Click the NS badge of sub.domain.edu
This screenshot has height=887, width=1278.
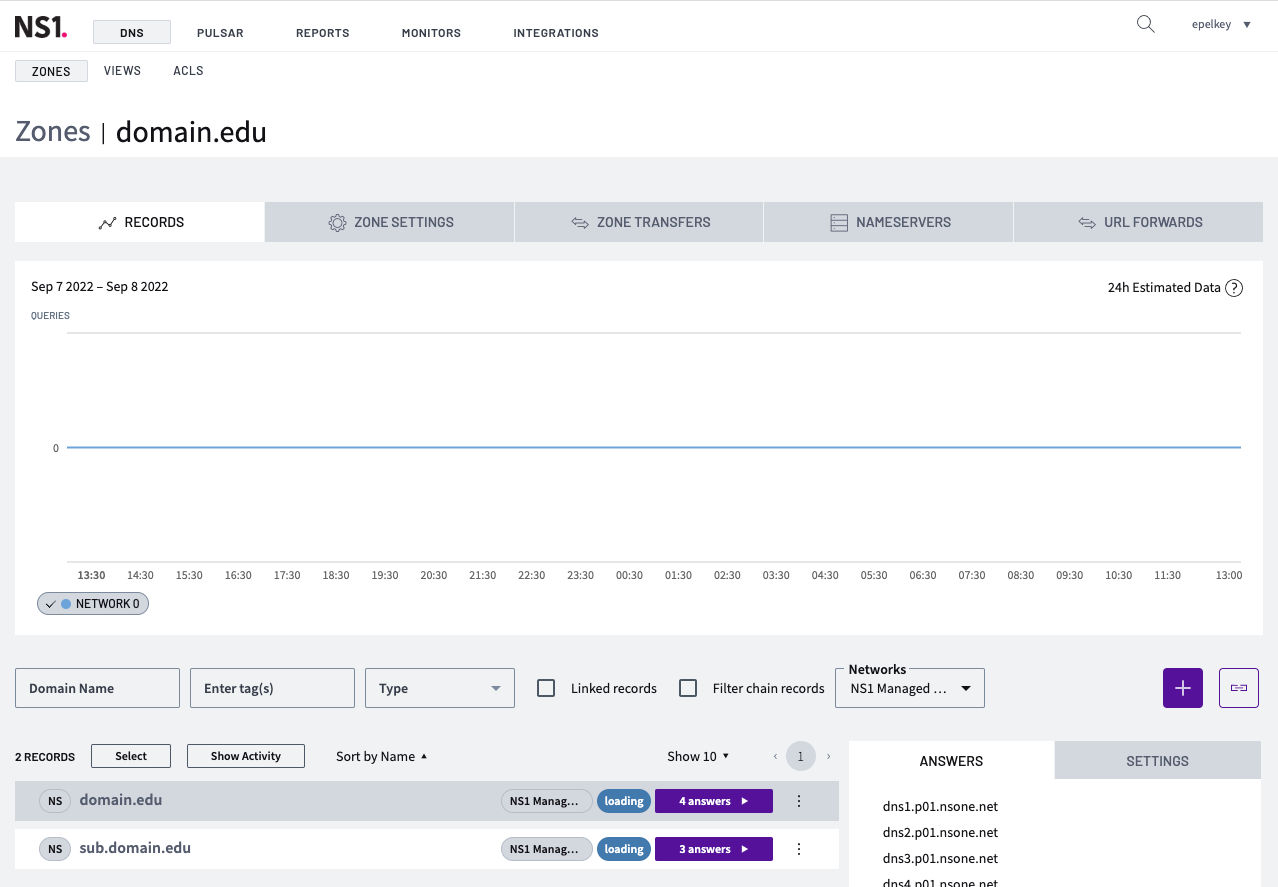[55, 849]
